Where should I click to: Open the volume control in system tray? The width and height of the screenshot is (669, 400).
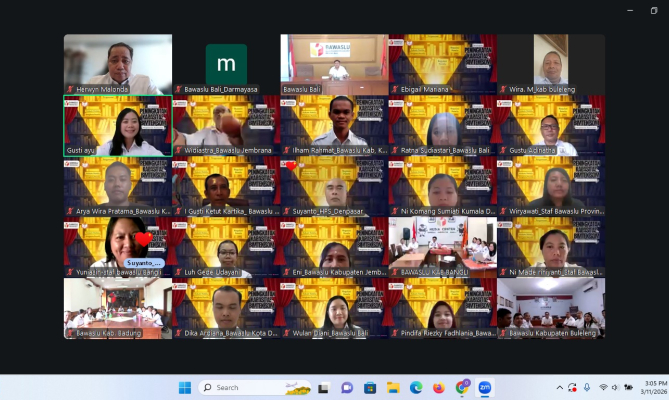[x=615, y=387]
